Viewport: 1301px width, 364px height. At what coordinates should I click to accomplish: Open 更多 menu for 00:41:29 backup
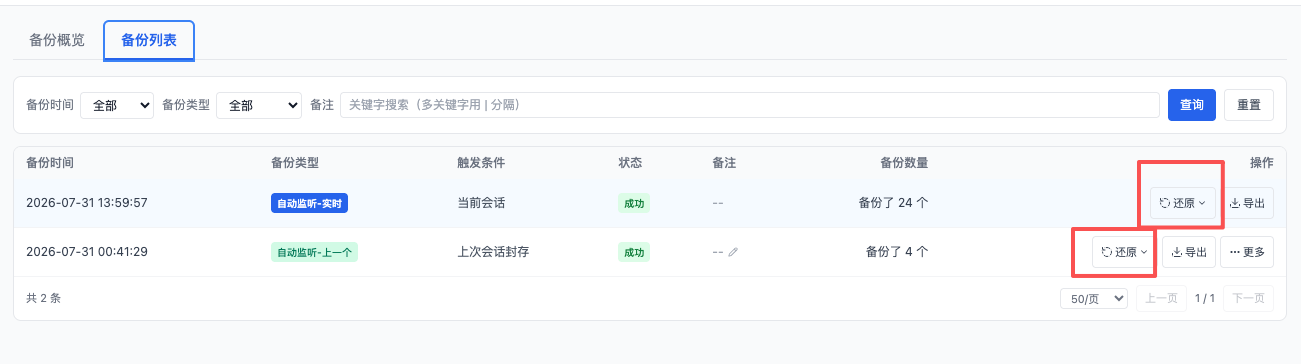click(x=1247, y=252)
